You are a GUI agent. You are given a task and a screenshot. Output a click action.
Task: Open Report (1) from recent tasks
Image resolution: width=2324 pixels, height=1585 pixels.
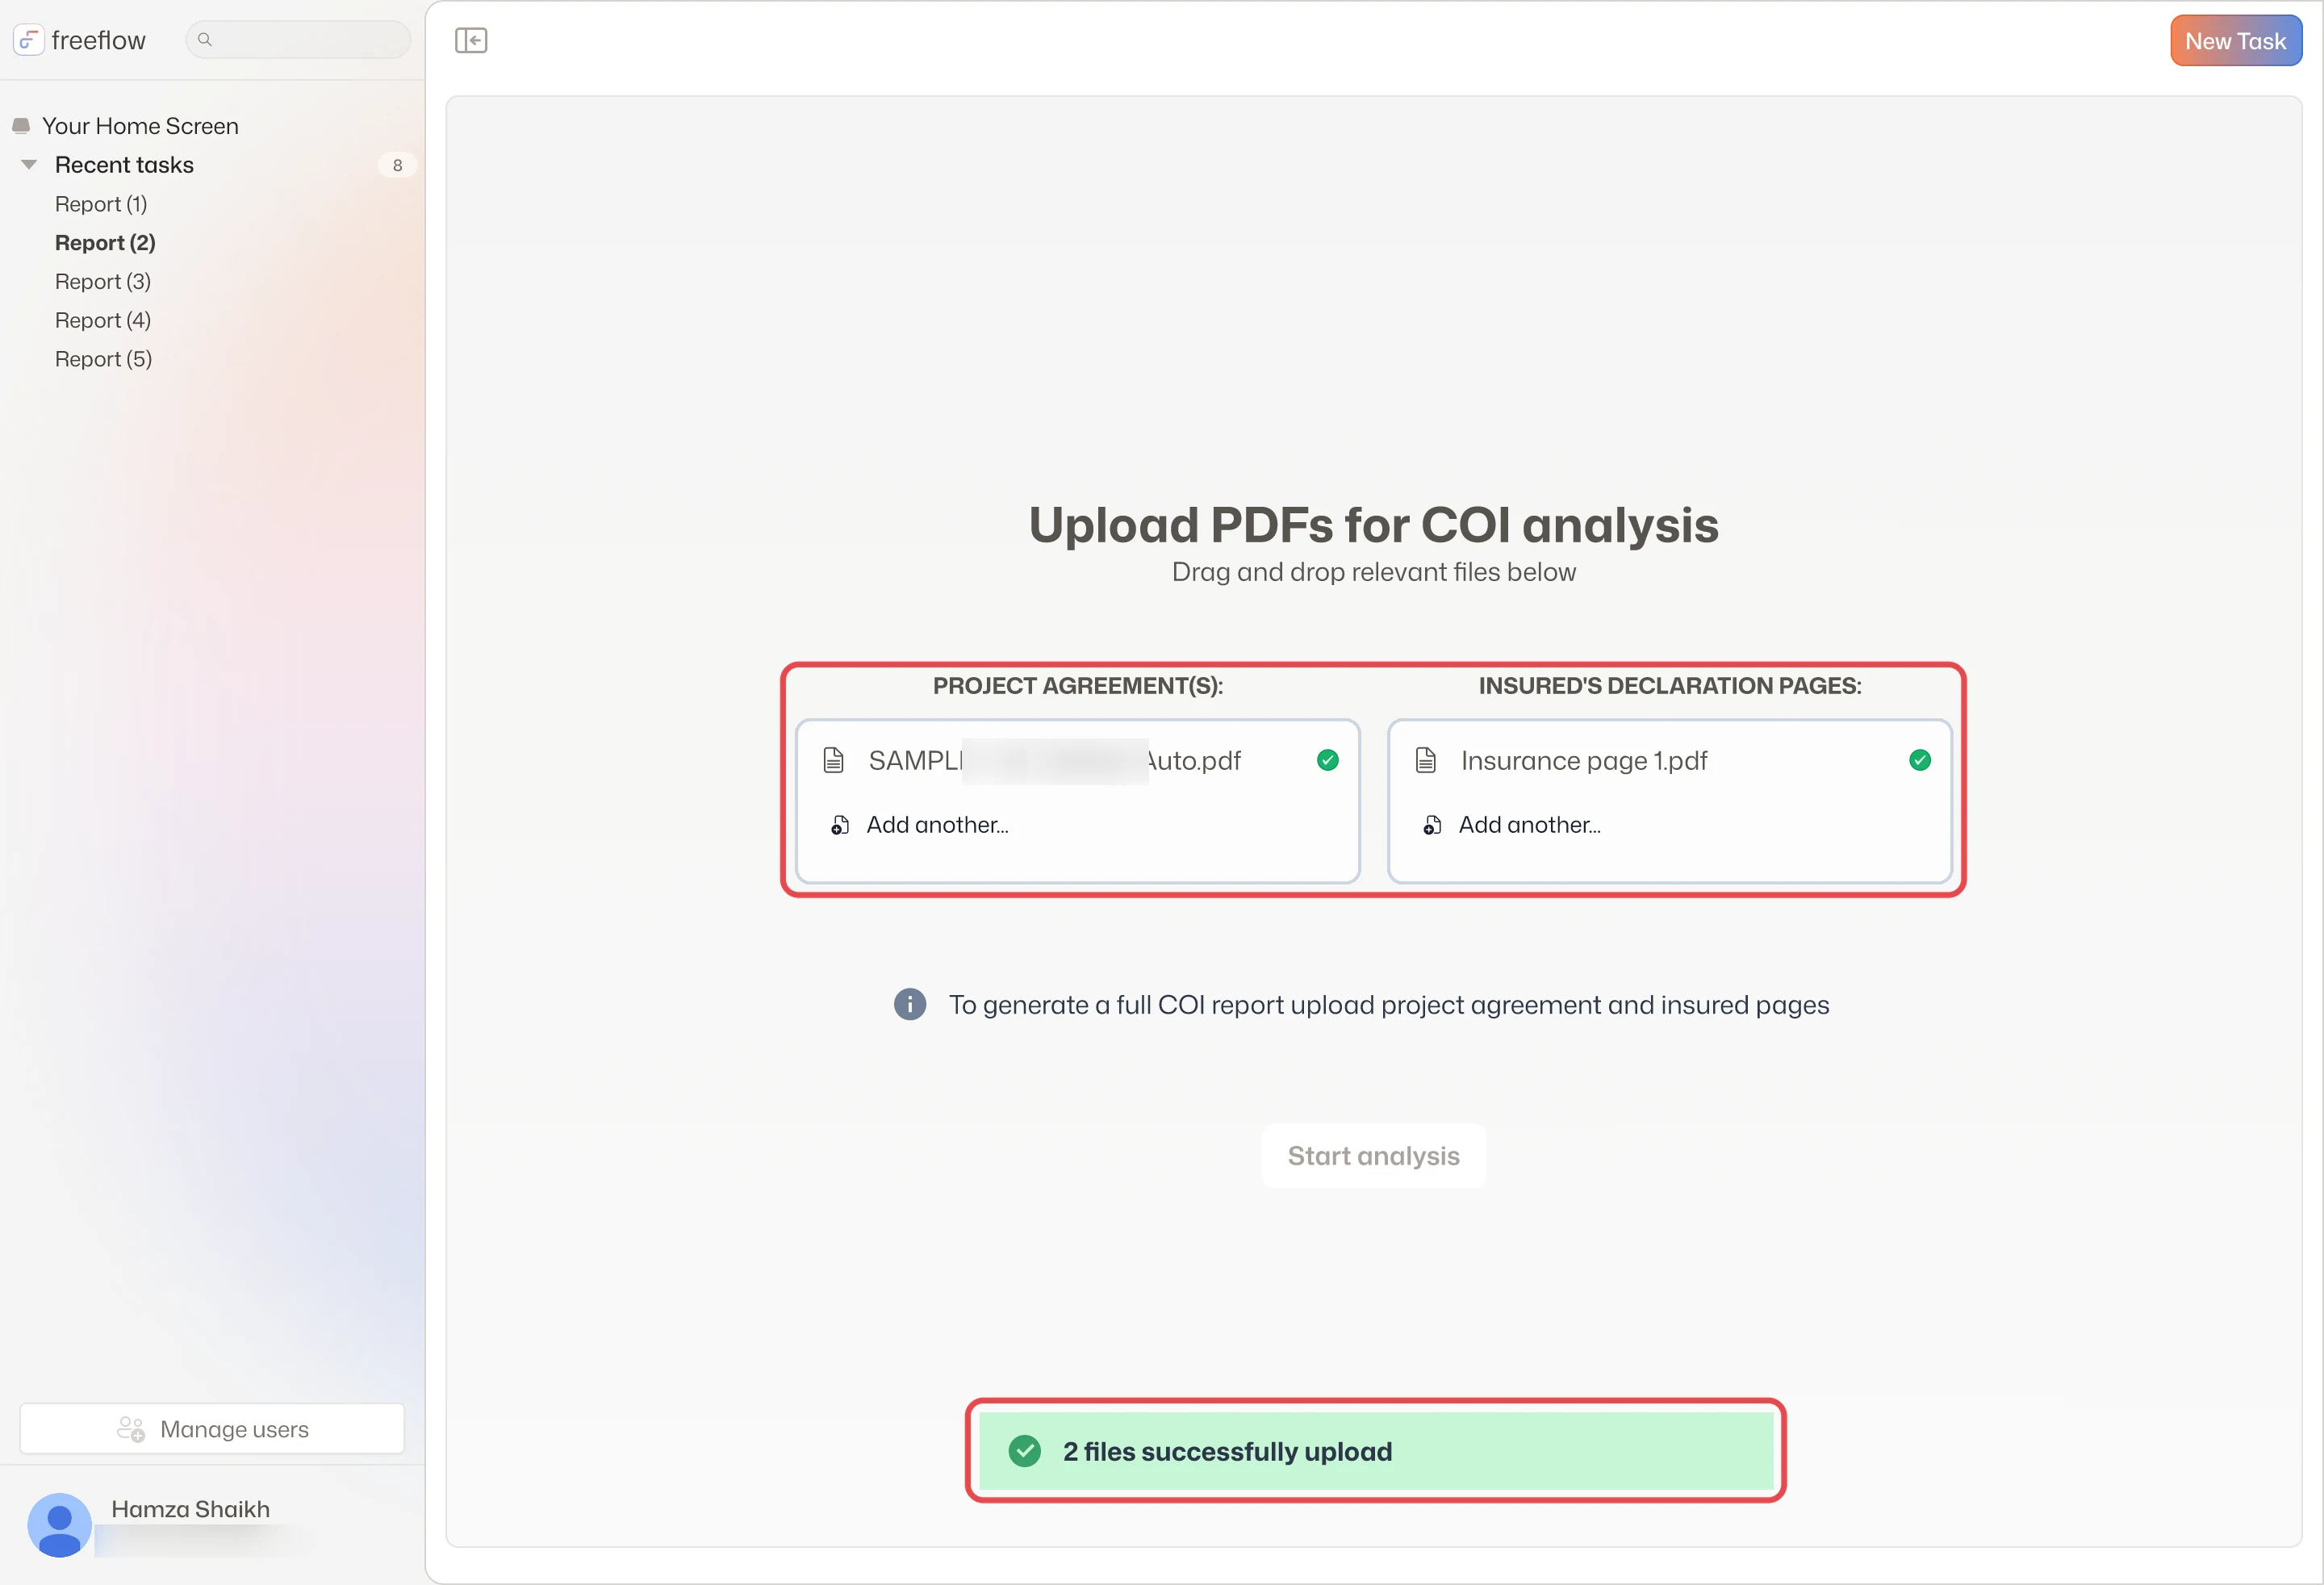101,204
